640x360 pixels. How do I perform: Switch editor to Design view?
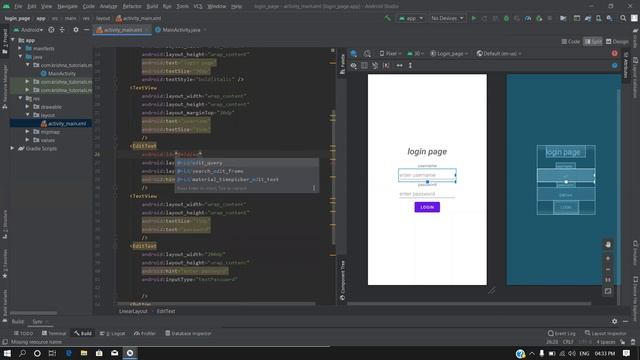click(x=617, y=42)
